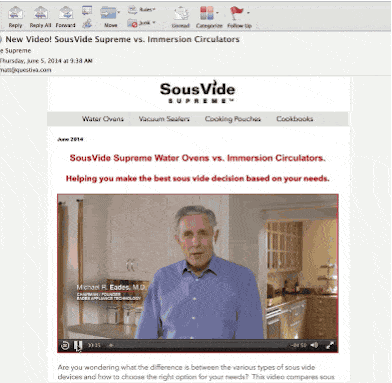Click the 'June 2014' issue date text
Image resolution: width=392 pixels, height=383 pixels.
point(70,139)
